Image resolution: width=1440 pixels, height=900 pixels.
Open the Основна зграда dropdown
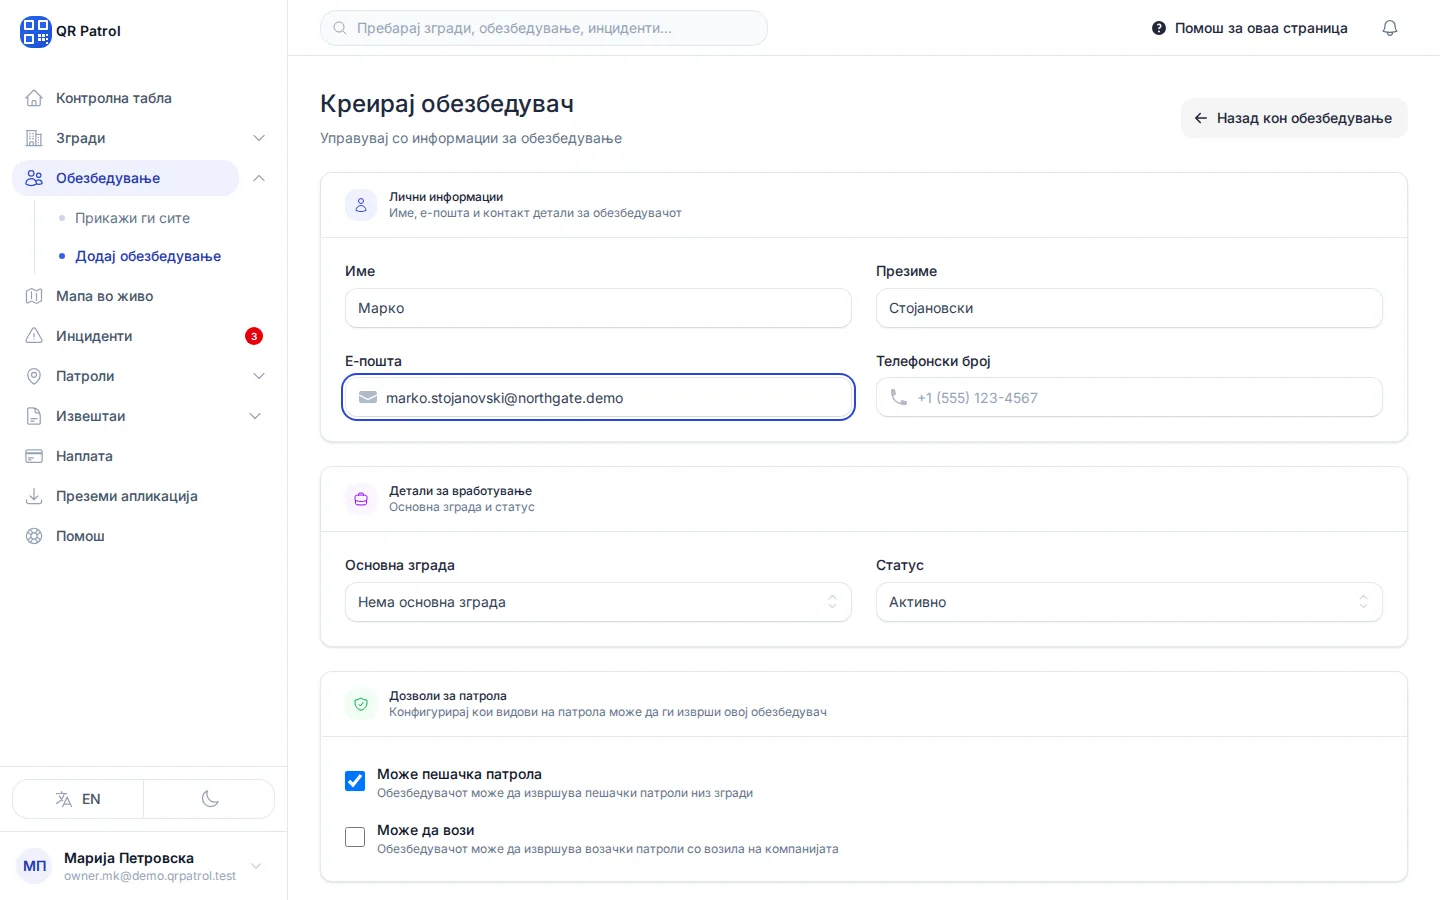point(598,602)
